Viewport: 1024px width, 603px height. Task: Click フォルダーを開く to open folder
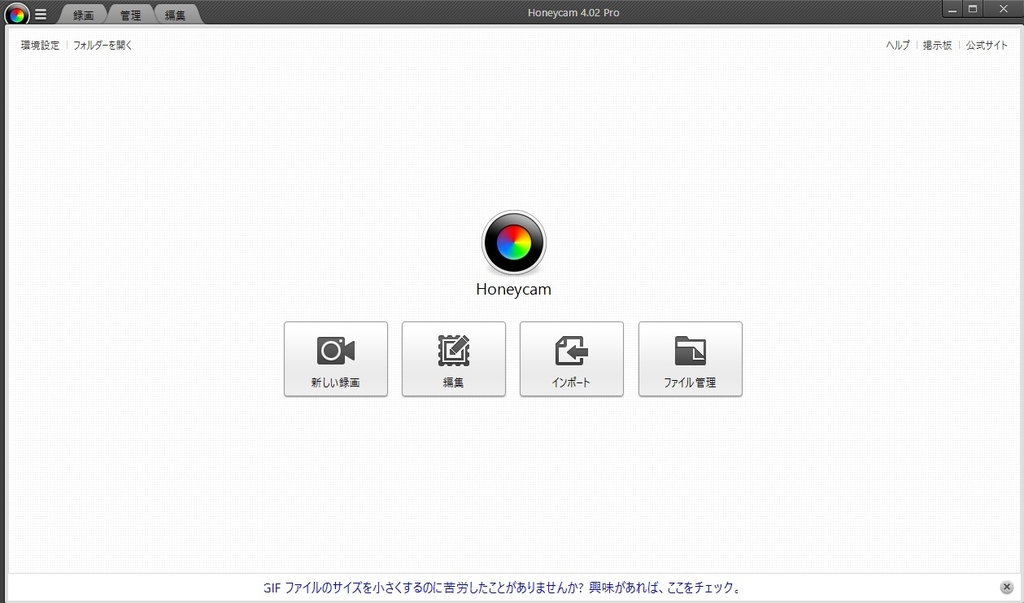click(x=102, y=45)
